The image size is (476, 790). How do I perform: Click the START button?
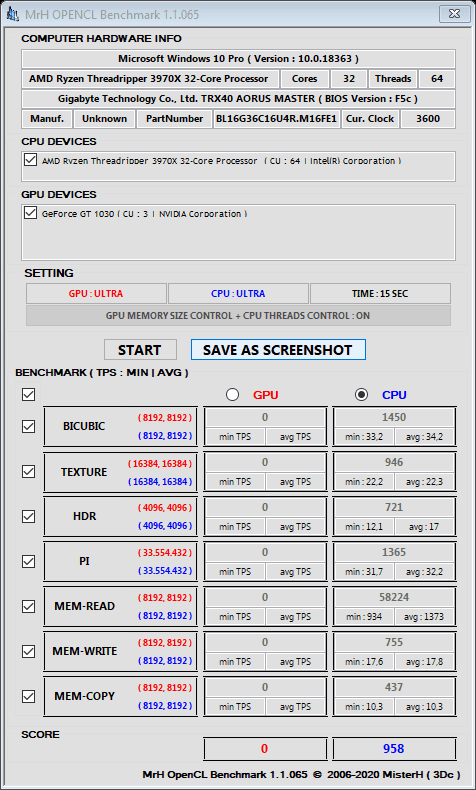141,350
